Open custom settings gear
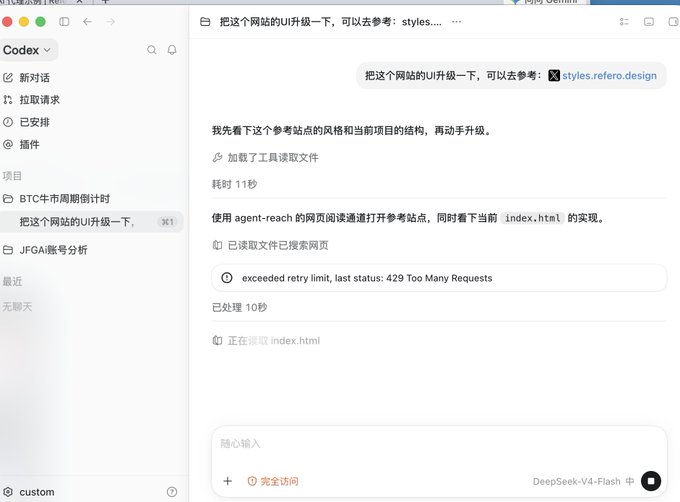The width and height of the screenshot is (680, 502). pos(8,492)
